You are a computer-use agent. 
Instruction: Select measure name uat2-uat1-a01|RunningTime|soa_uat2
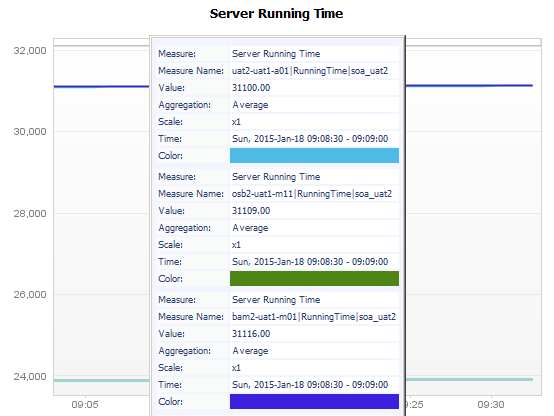pos(310,71)
